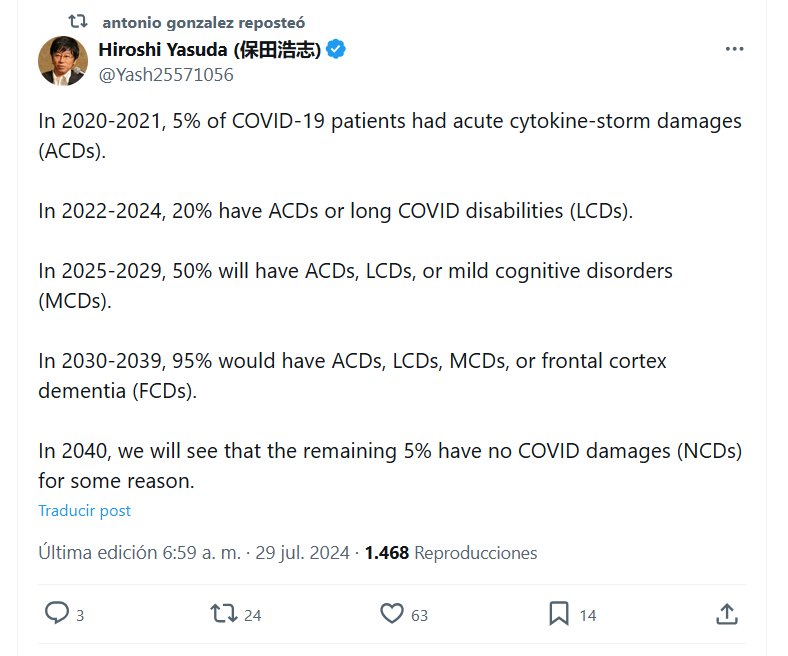Screen dimensions: 788x656
Task: Open edit history via "Última edición" timestamp
Action: [193, 552]
